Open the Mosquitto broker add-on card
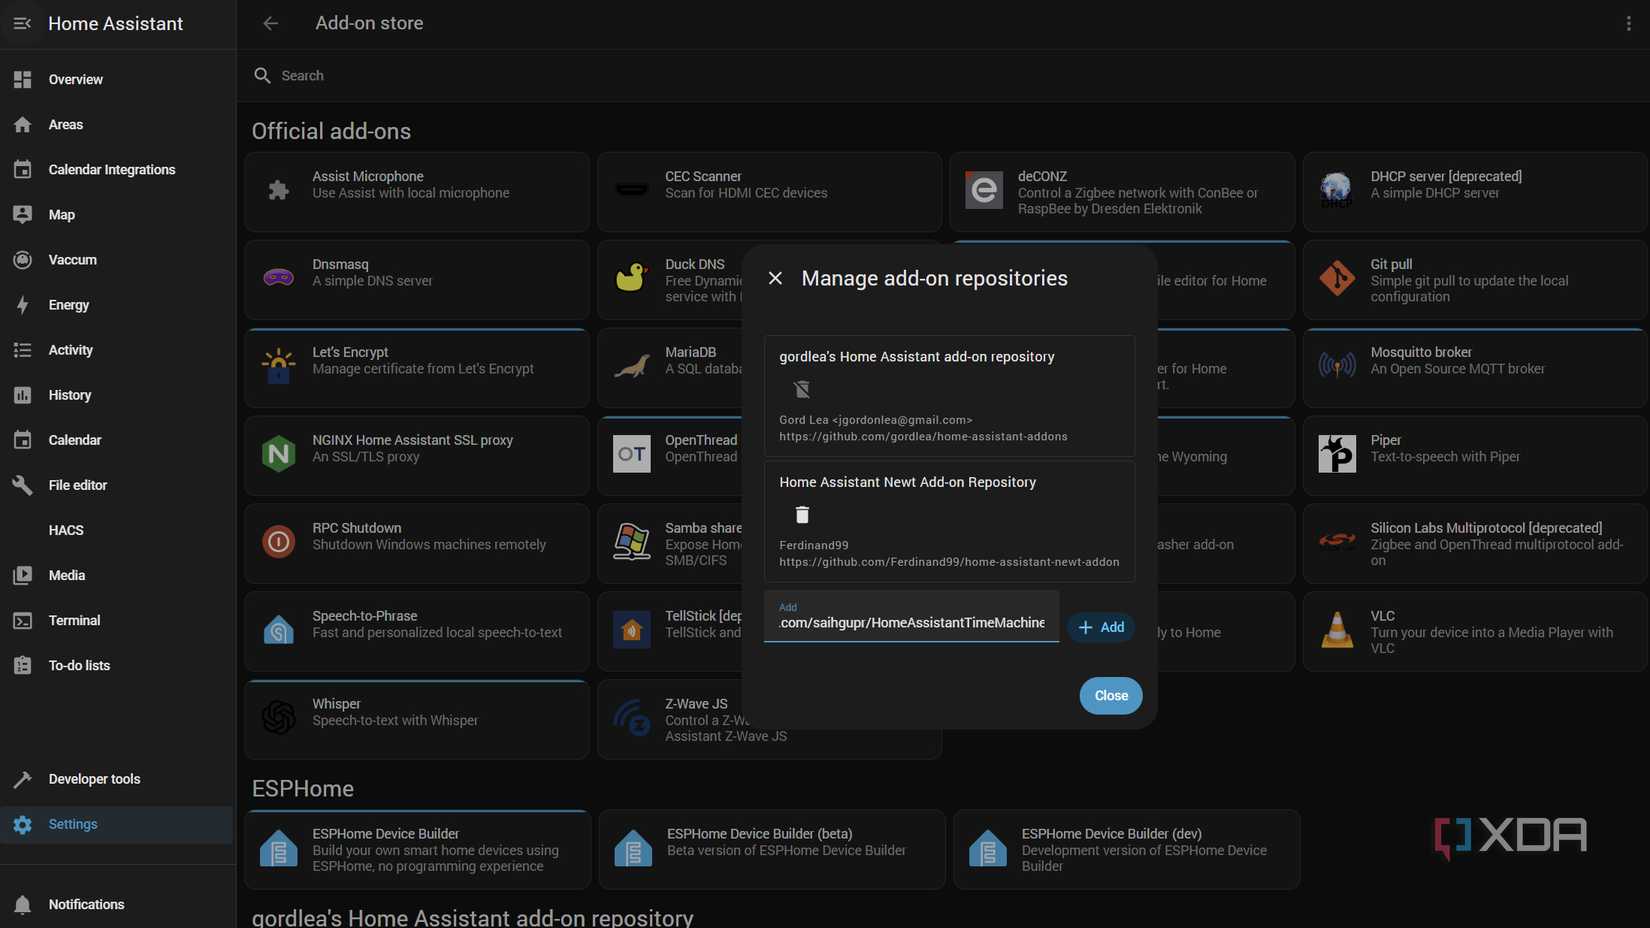 (1475, 368)
